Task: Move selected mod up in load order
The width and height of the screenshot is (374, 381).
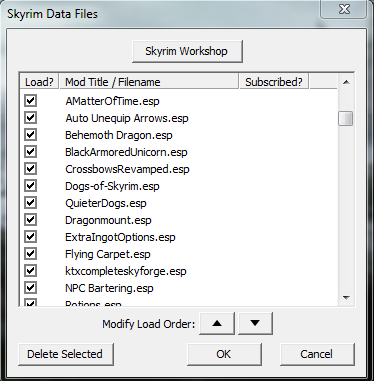Action: click(217, 323)
